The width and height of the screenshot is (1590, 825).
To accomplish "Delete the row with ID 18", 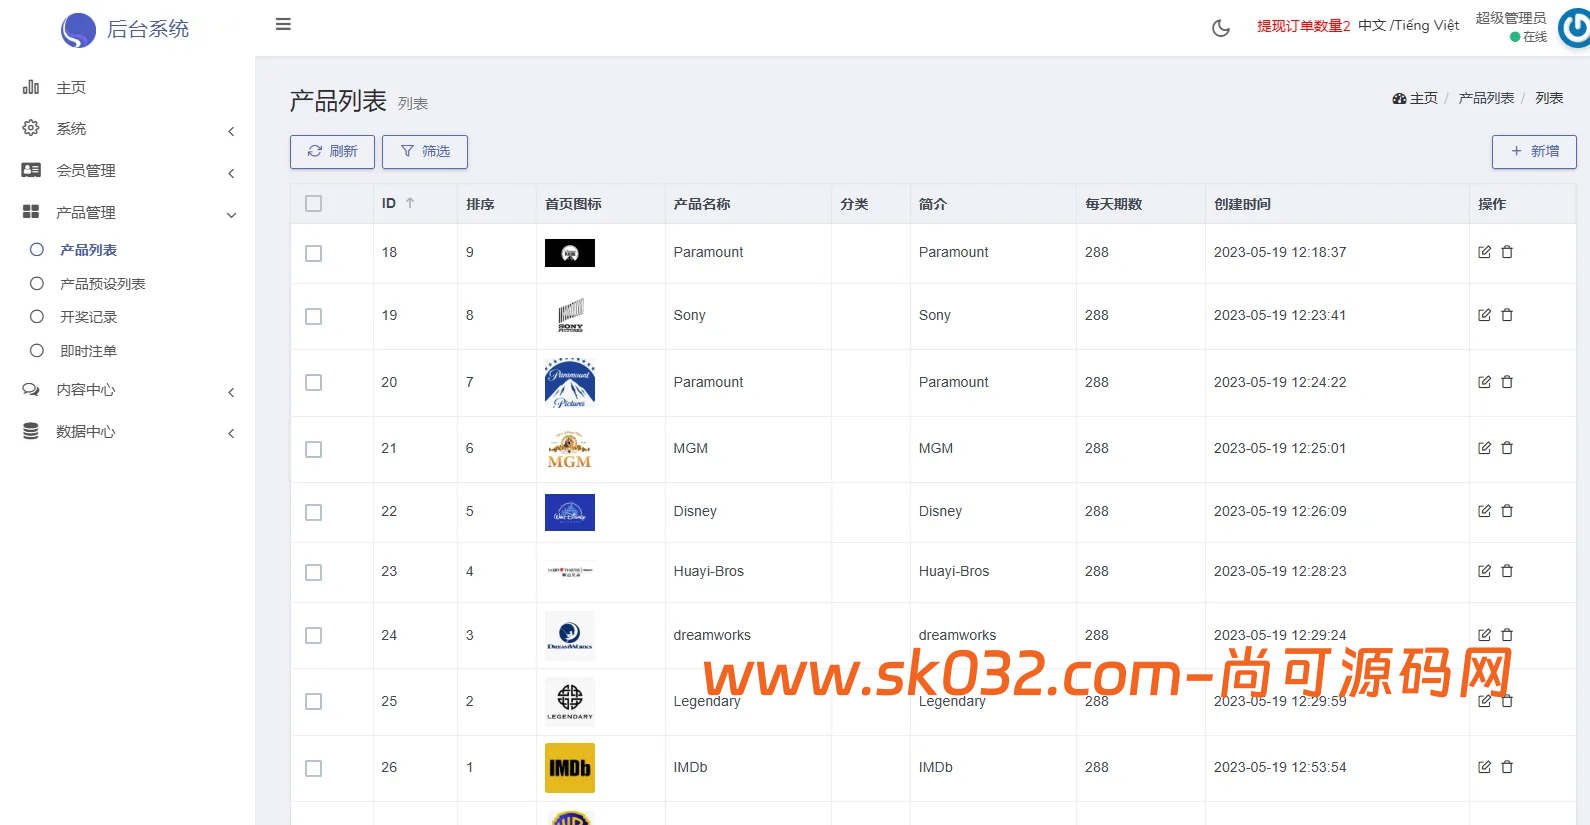I will [1507, 252].
